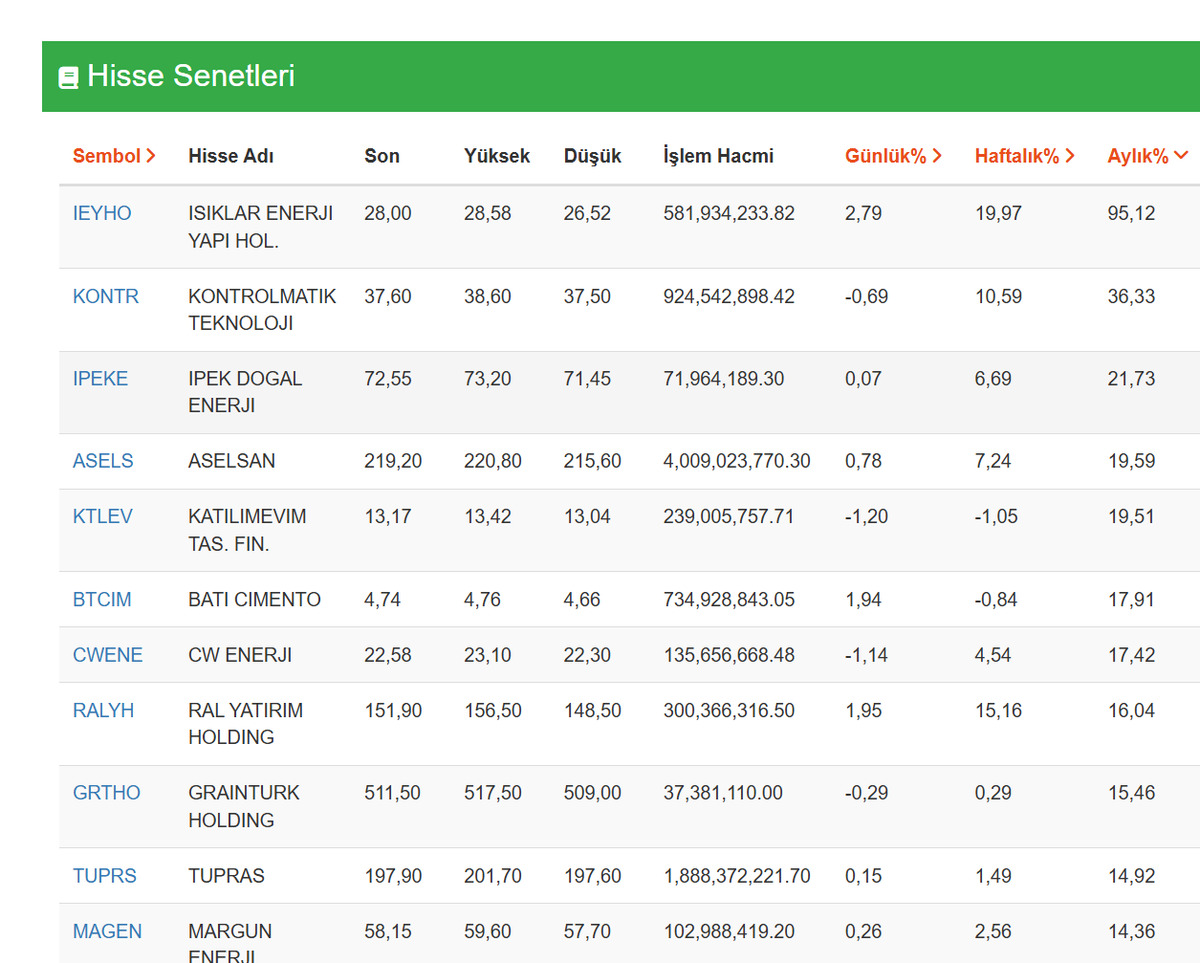The width and height of the screenshot is (1200, 963).
Task: Click TUPRS volume 1,888,372,221.70
Action: pos(737,876)
